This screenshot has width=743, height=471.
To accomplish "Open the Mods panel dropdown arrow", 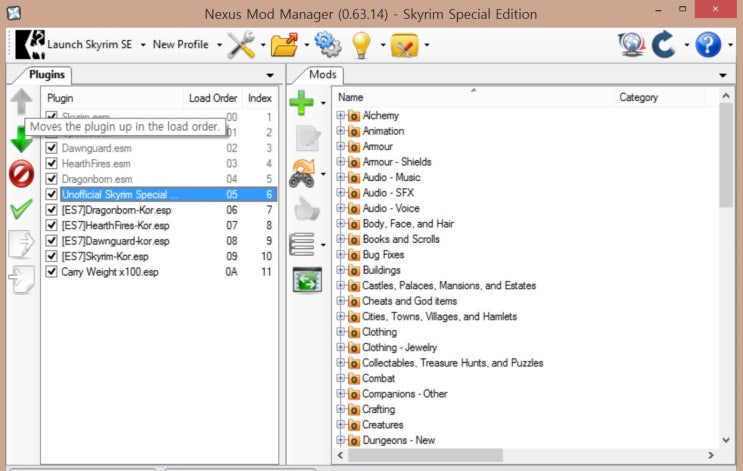I will point(723,75).
